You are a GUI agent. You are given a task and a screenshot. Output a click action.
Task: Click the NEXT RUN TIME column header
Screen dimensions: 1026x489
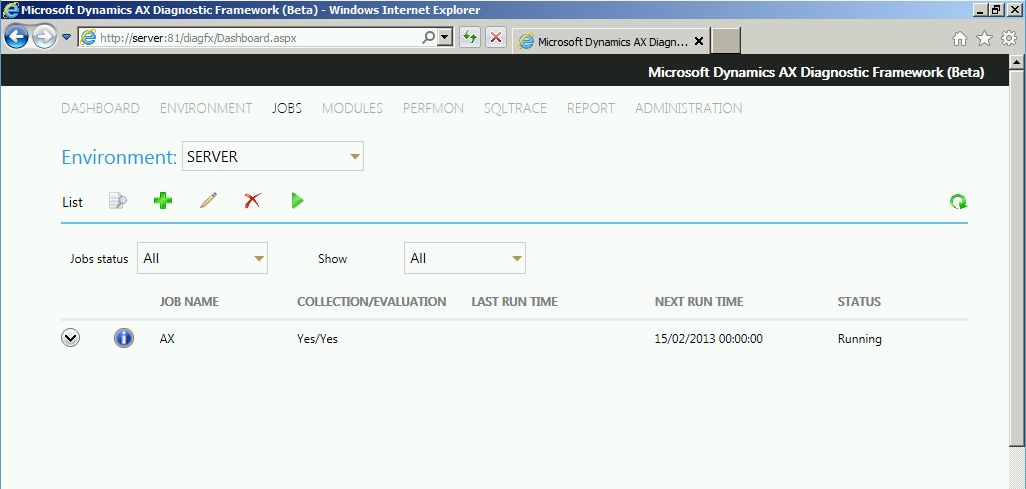tap(699, 302)
